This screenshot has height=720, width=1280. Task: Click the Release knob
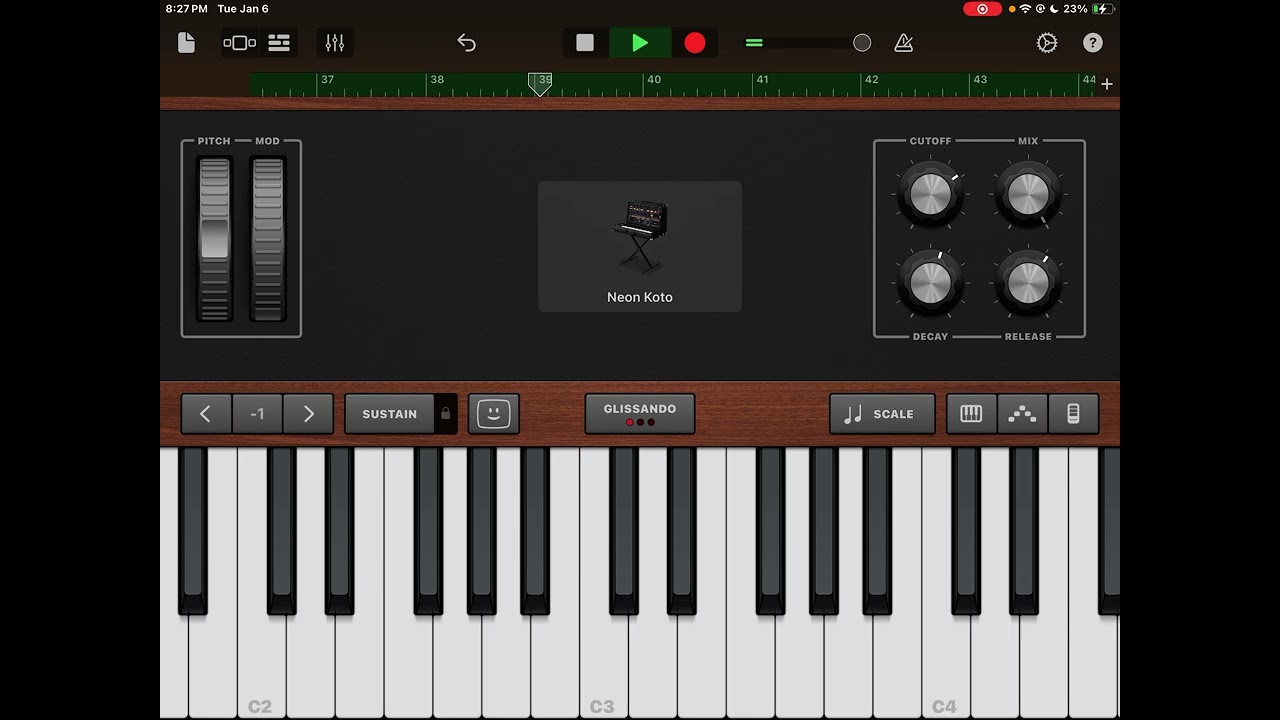coord(1028,283)
